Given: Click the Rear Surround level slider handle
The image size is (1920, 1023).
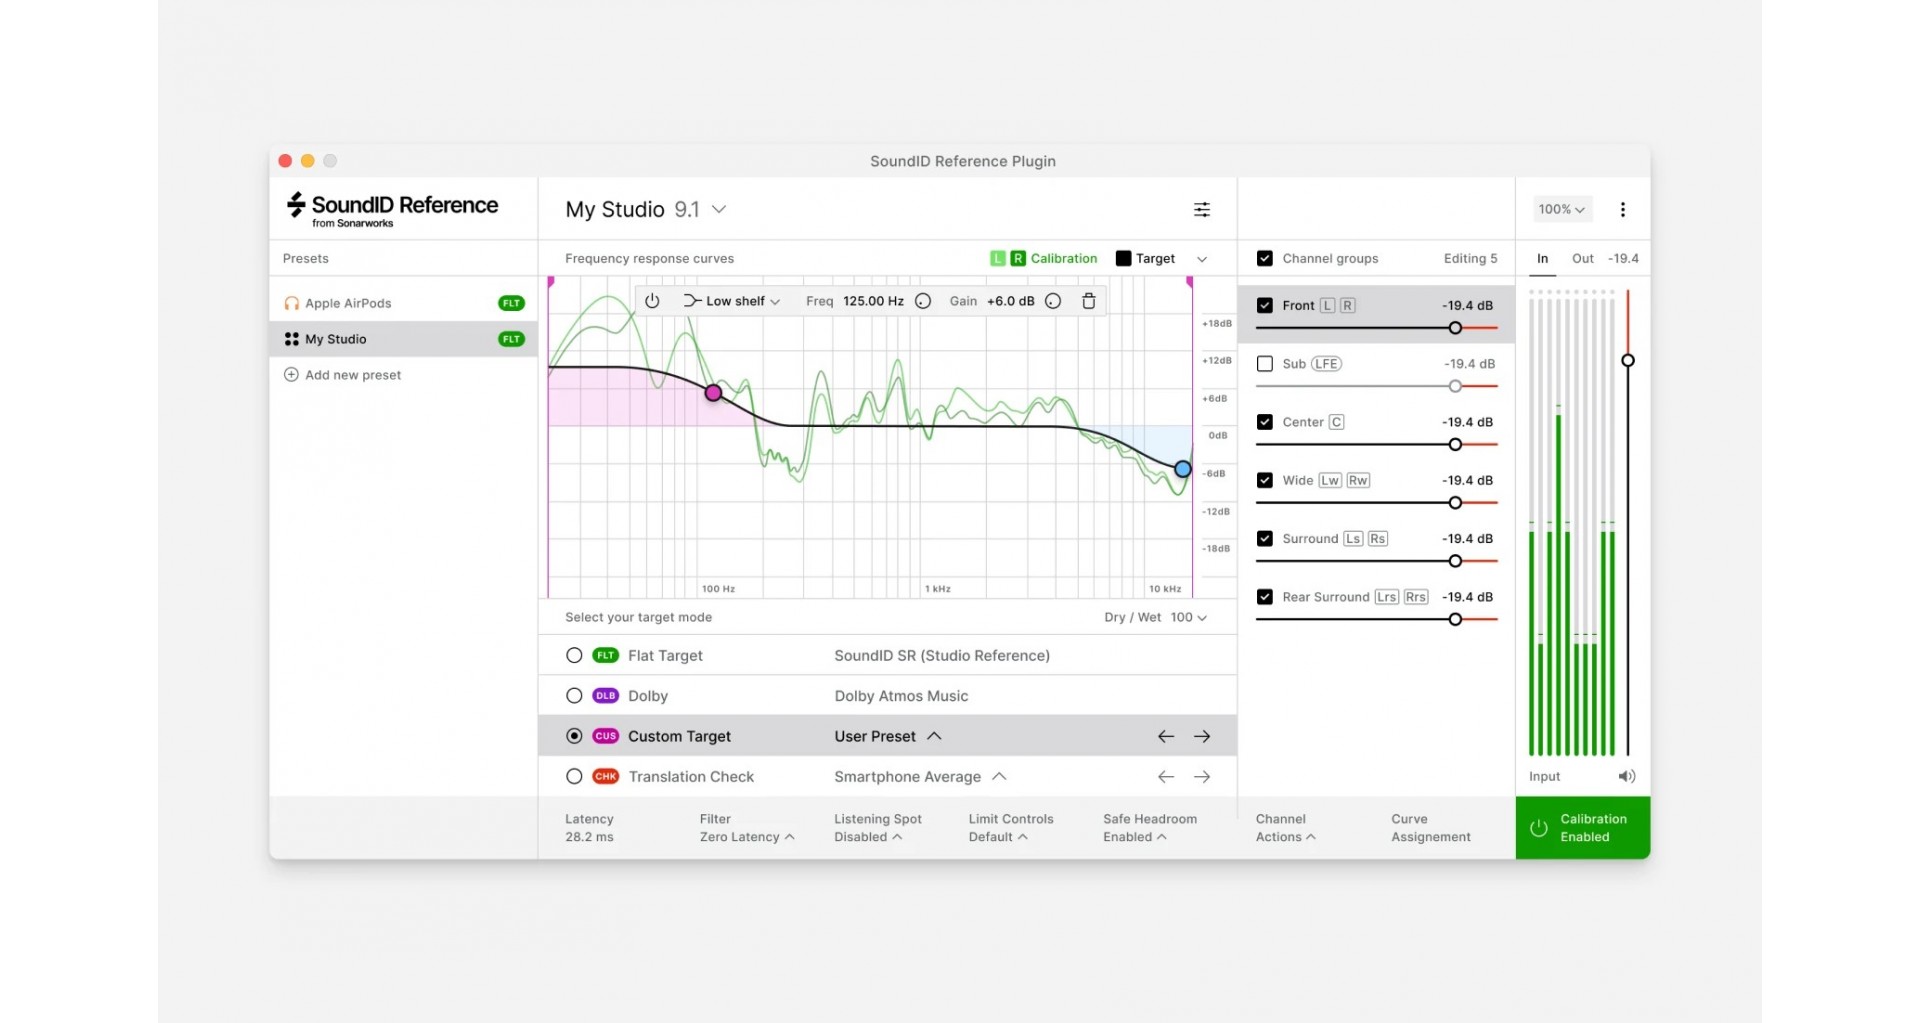Looking at the screenshot, I should 1455,619.
